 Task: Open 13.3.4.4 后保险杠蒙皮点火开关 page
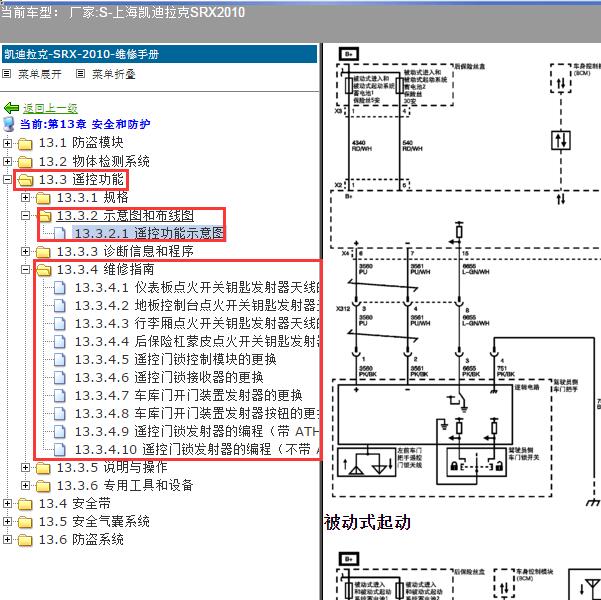(197, 342)
